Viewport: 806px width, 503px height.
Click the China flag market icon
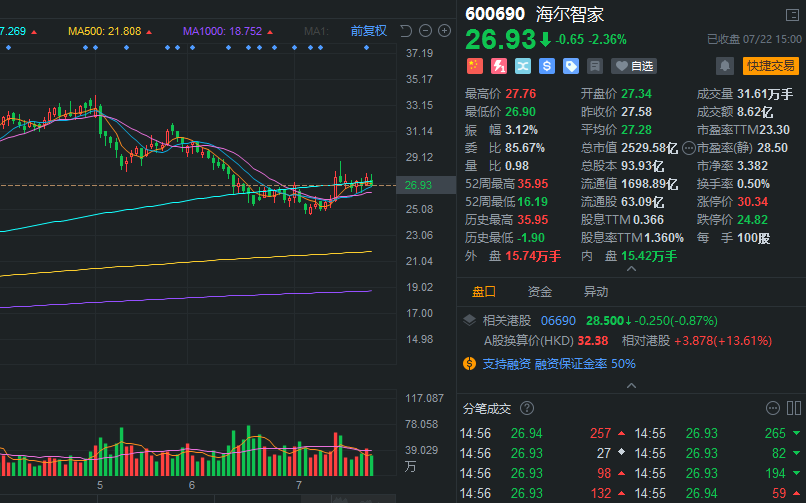click(474, 66)
